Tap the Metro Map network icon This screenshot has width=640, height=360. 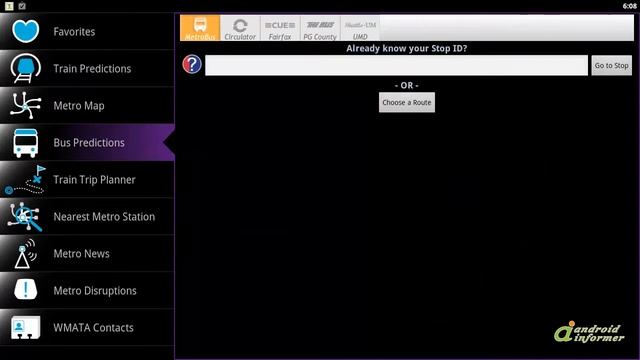pos(25,105)
